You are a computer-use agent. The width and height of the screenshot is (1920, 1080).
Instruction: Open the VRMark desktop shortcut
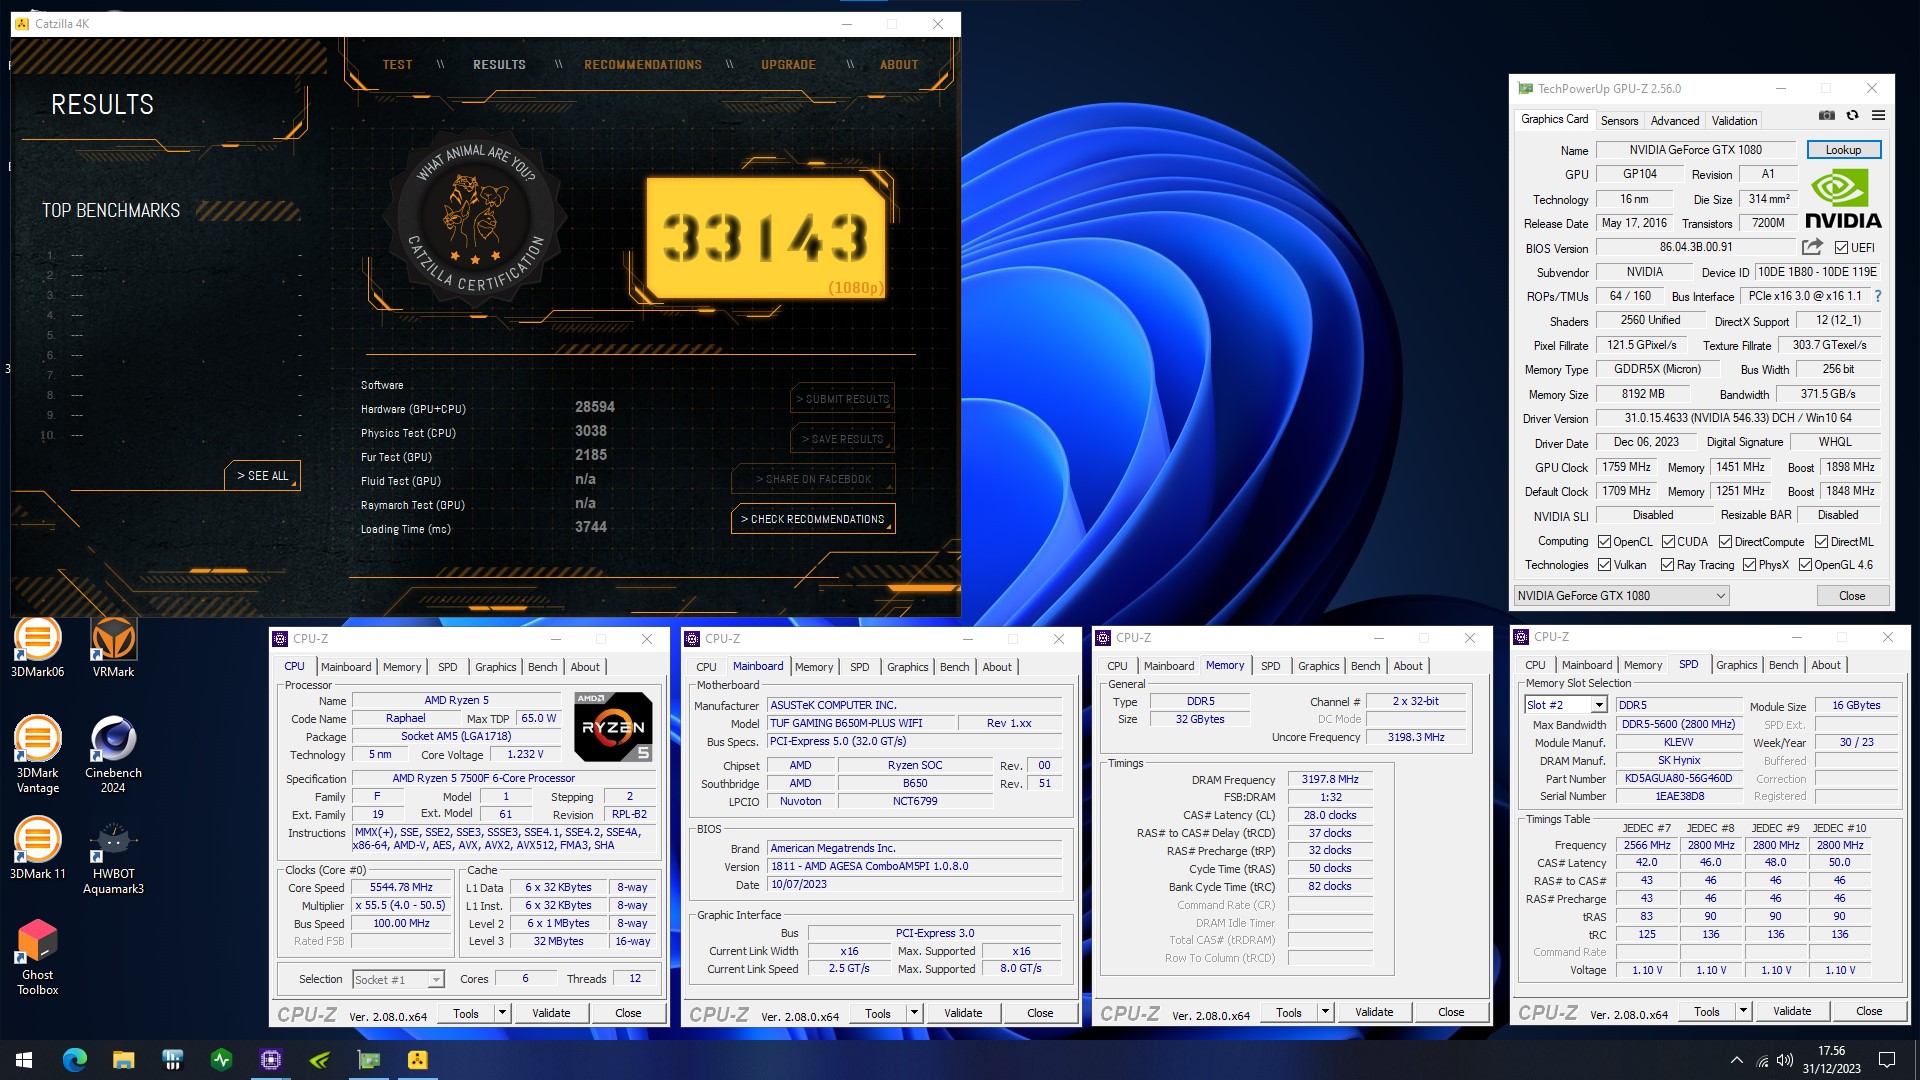pyautogui.click(x=113, y=649)
